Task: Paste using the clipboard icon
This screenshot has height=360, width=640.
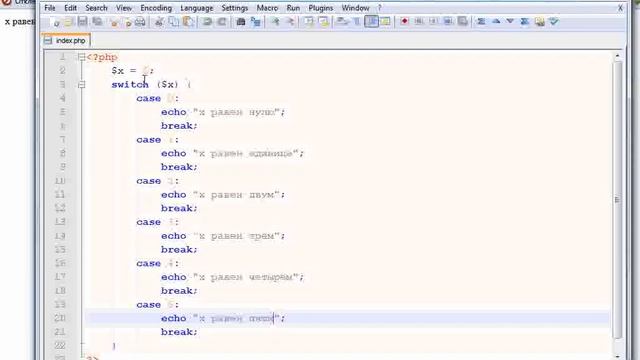Action: click(x=188, y=22)
